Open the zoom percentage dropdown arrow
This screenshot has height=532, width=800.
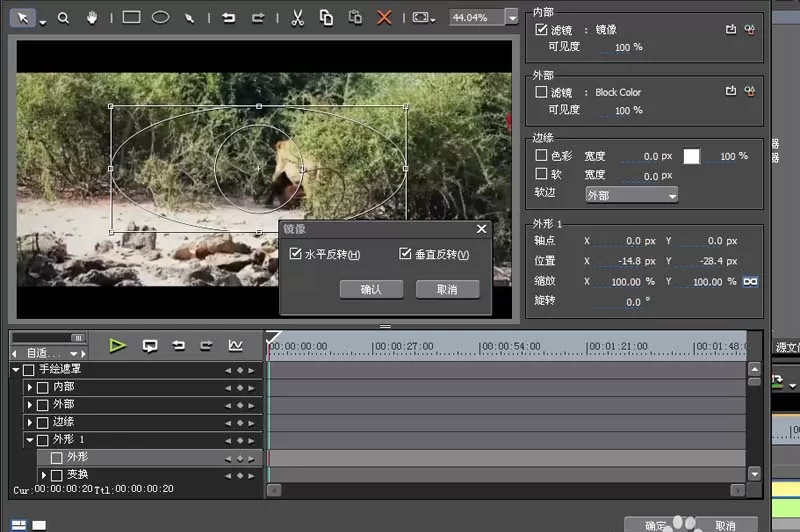512,18
